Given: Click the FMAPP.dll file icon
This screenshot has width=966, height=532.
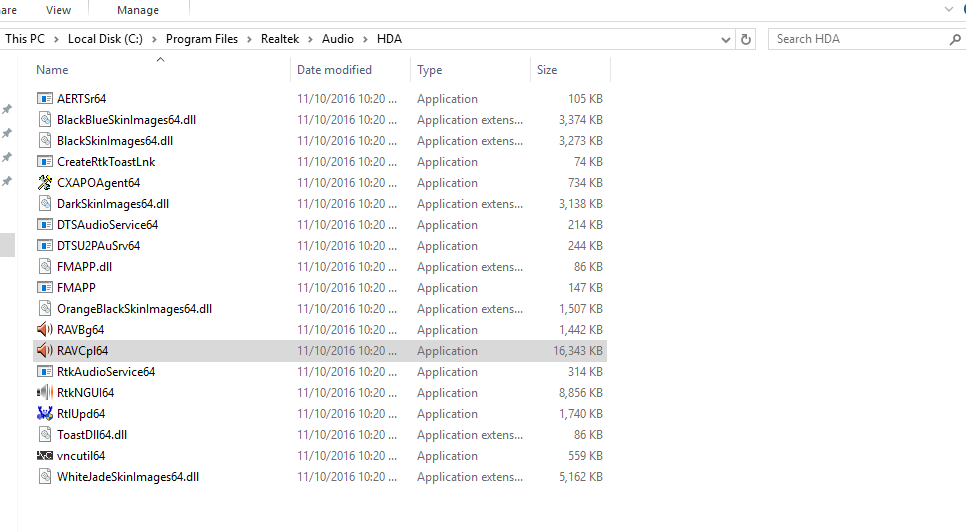Looking at the screenshot, I should [x=44, y=267].
